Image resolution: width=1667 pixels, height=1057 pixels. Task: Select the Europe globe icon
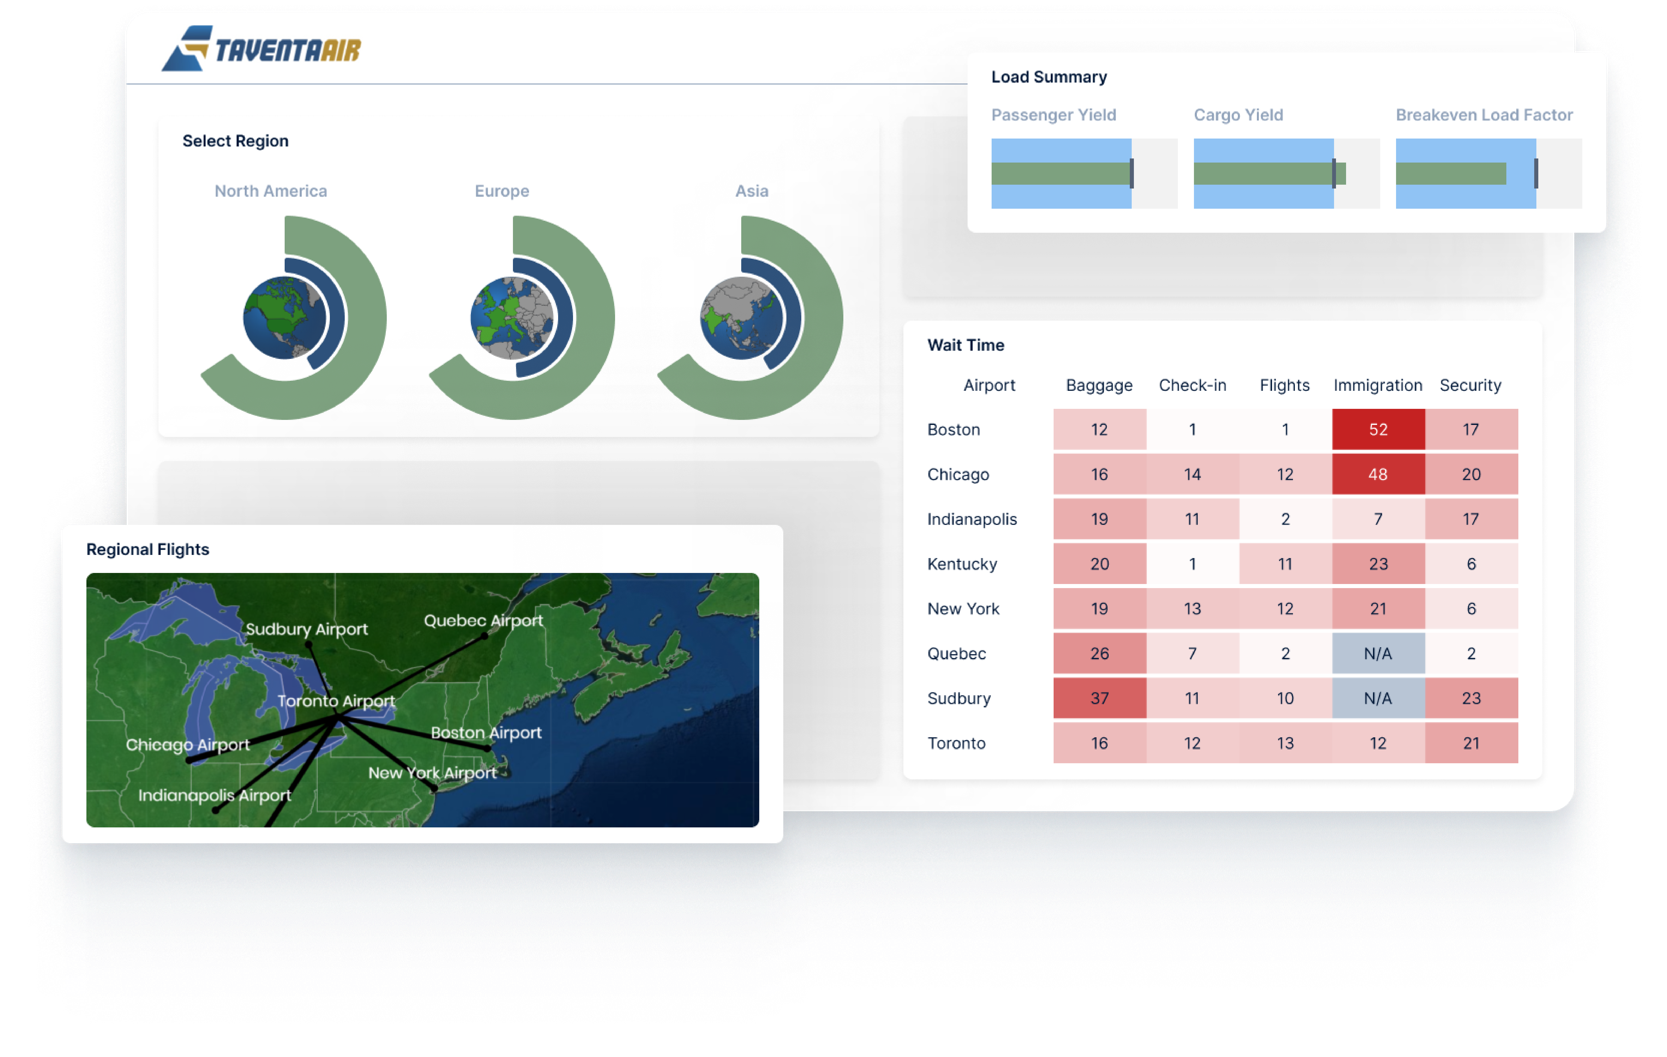coord(512,318)
